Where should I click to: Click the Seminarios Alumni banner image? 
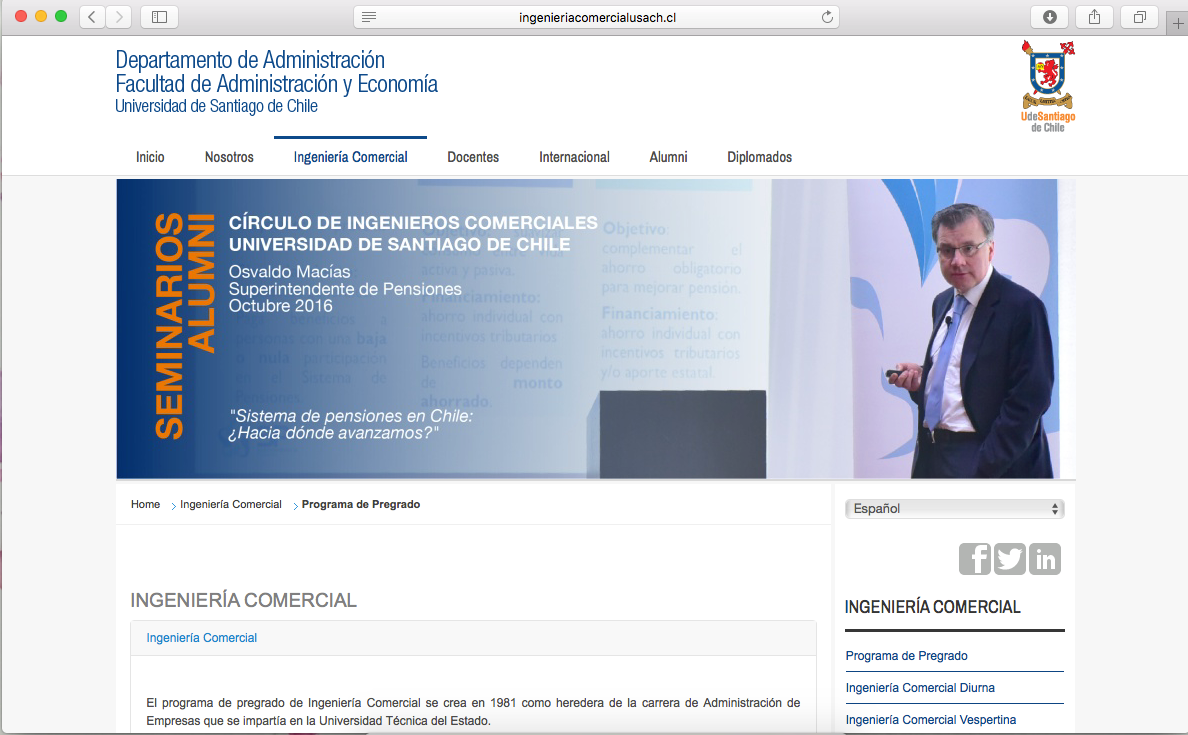[596, 329]
